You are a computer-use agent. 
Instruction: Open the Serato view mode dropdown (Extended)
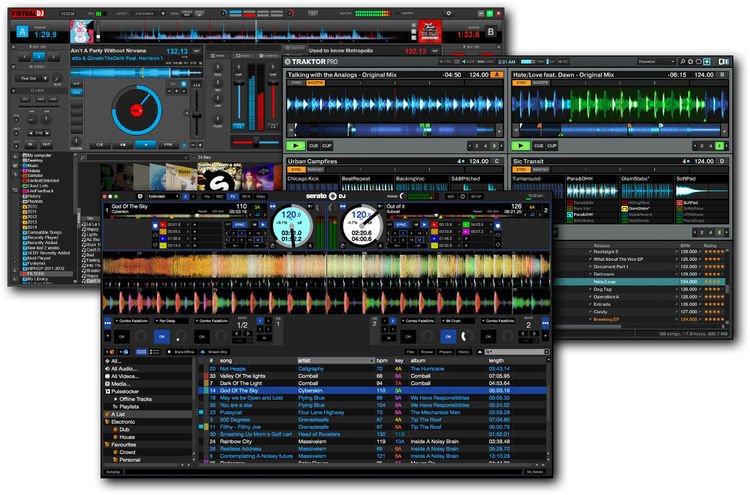click(163, 196)
